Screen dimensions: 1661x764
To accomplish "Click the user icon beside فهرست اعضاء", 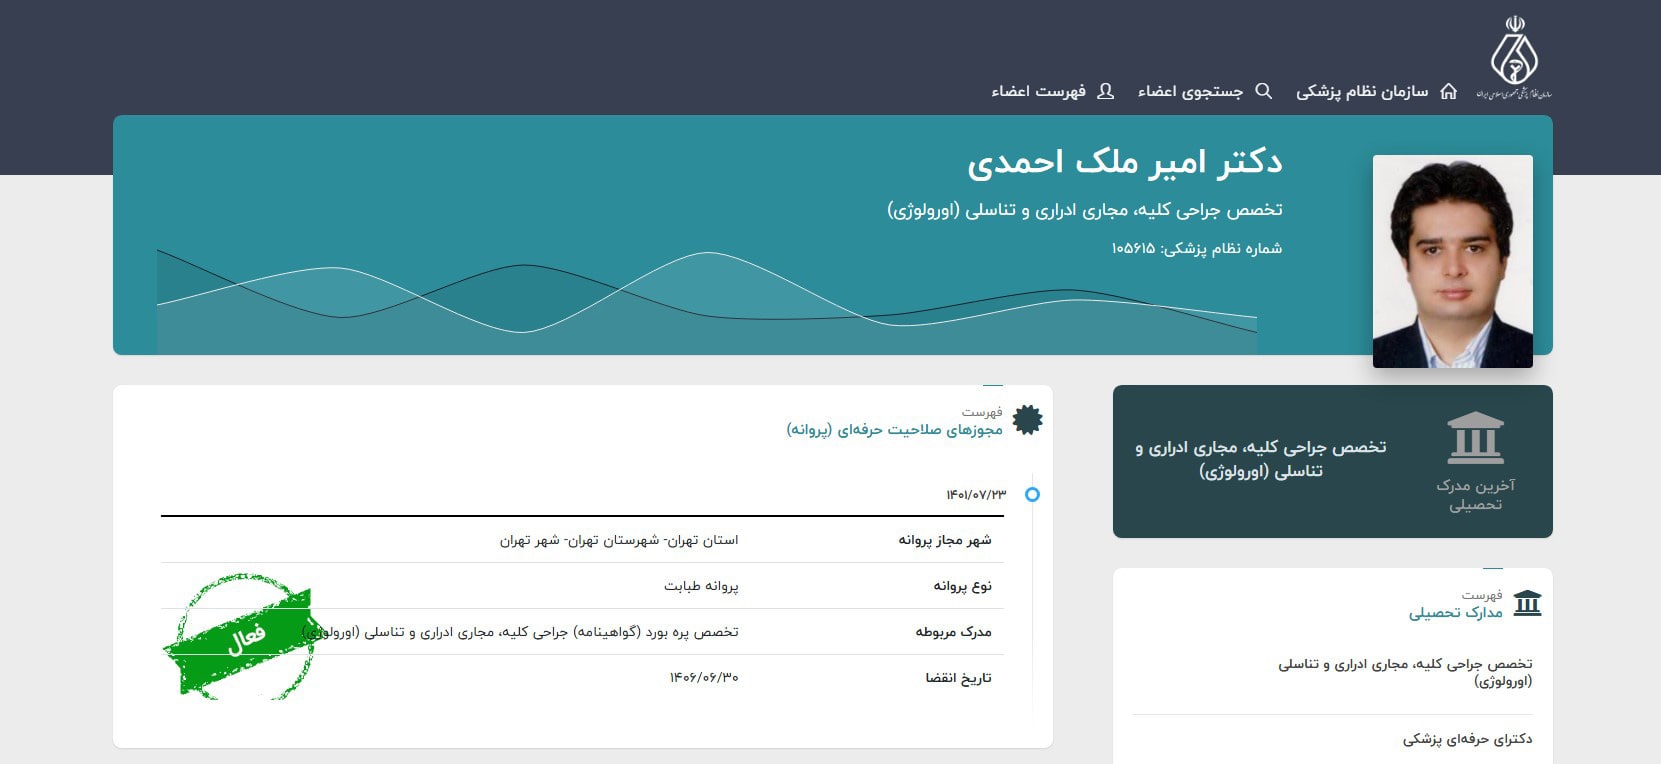I will [x=1105, y=91].
